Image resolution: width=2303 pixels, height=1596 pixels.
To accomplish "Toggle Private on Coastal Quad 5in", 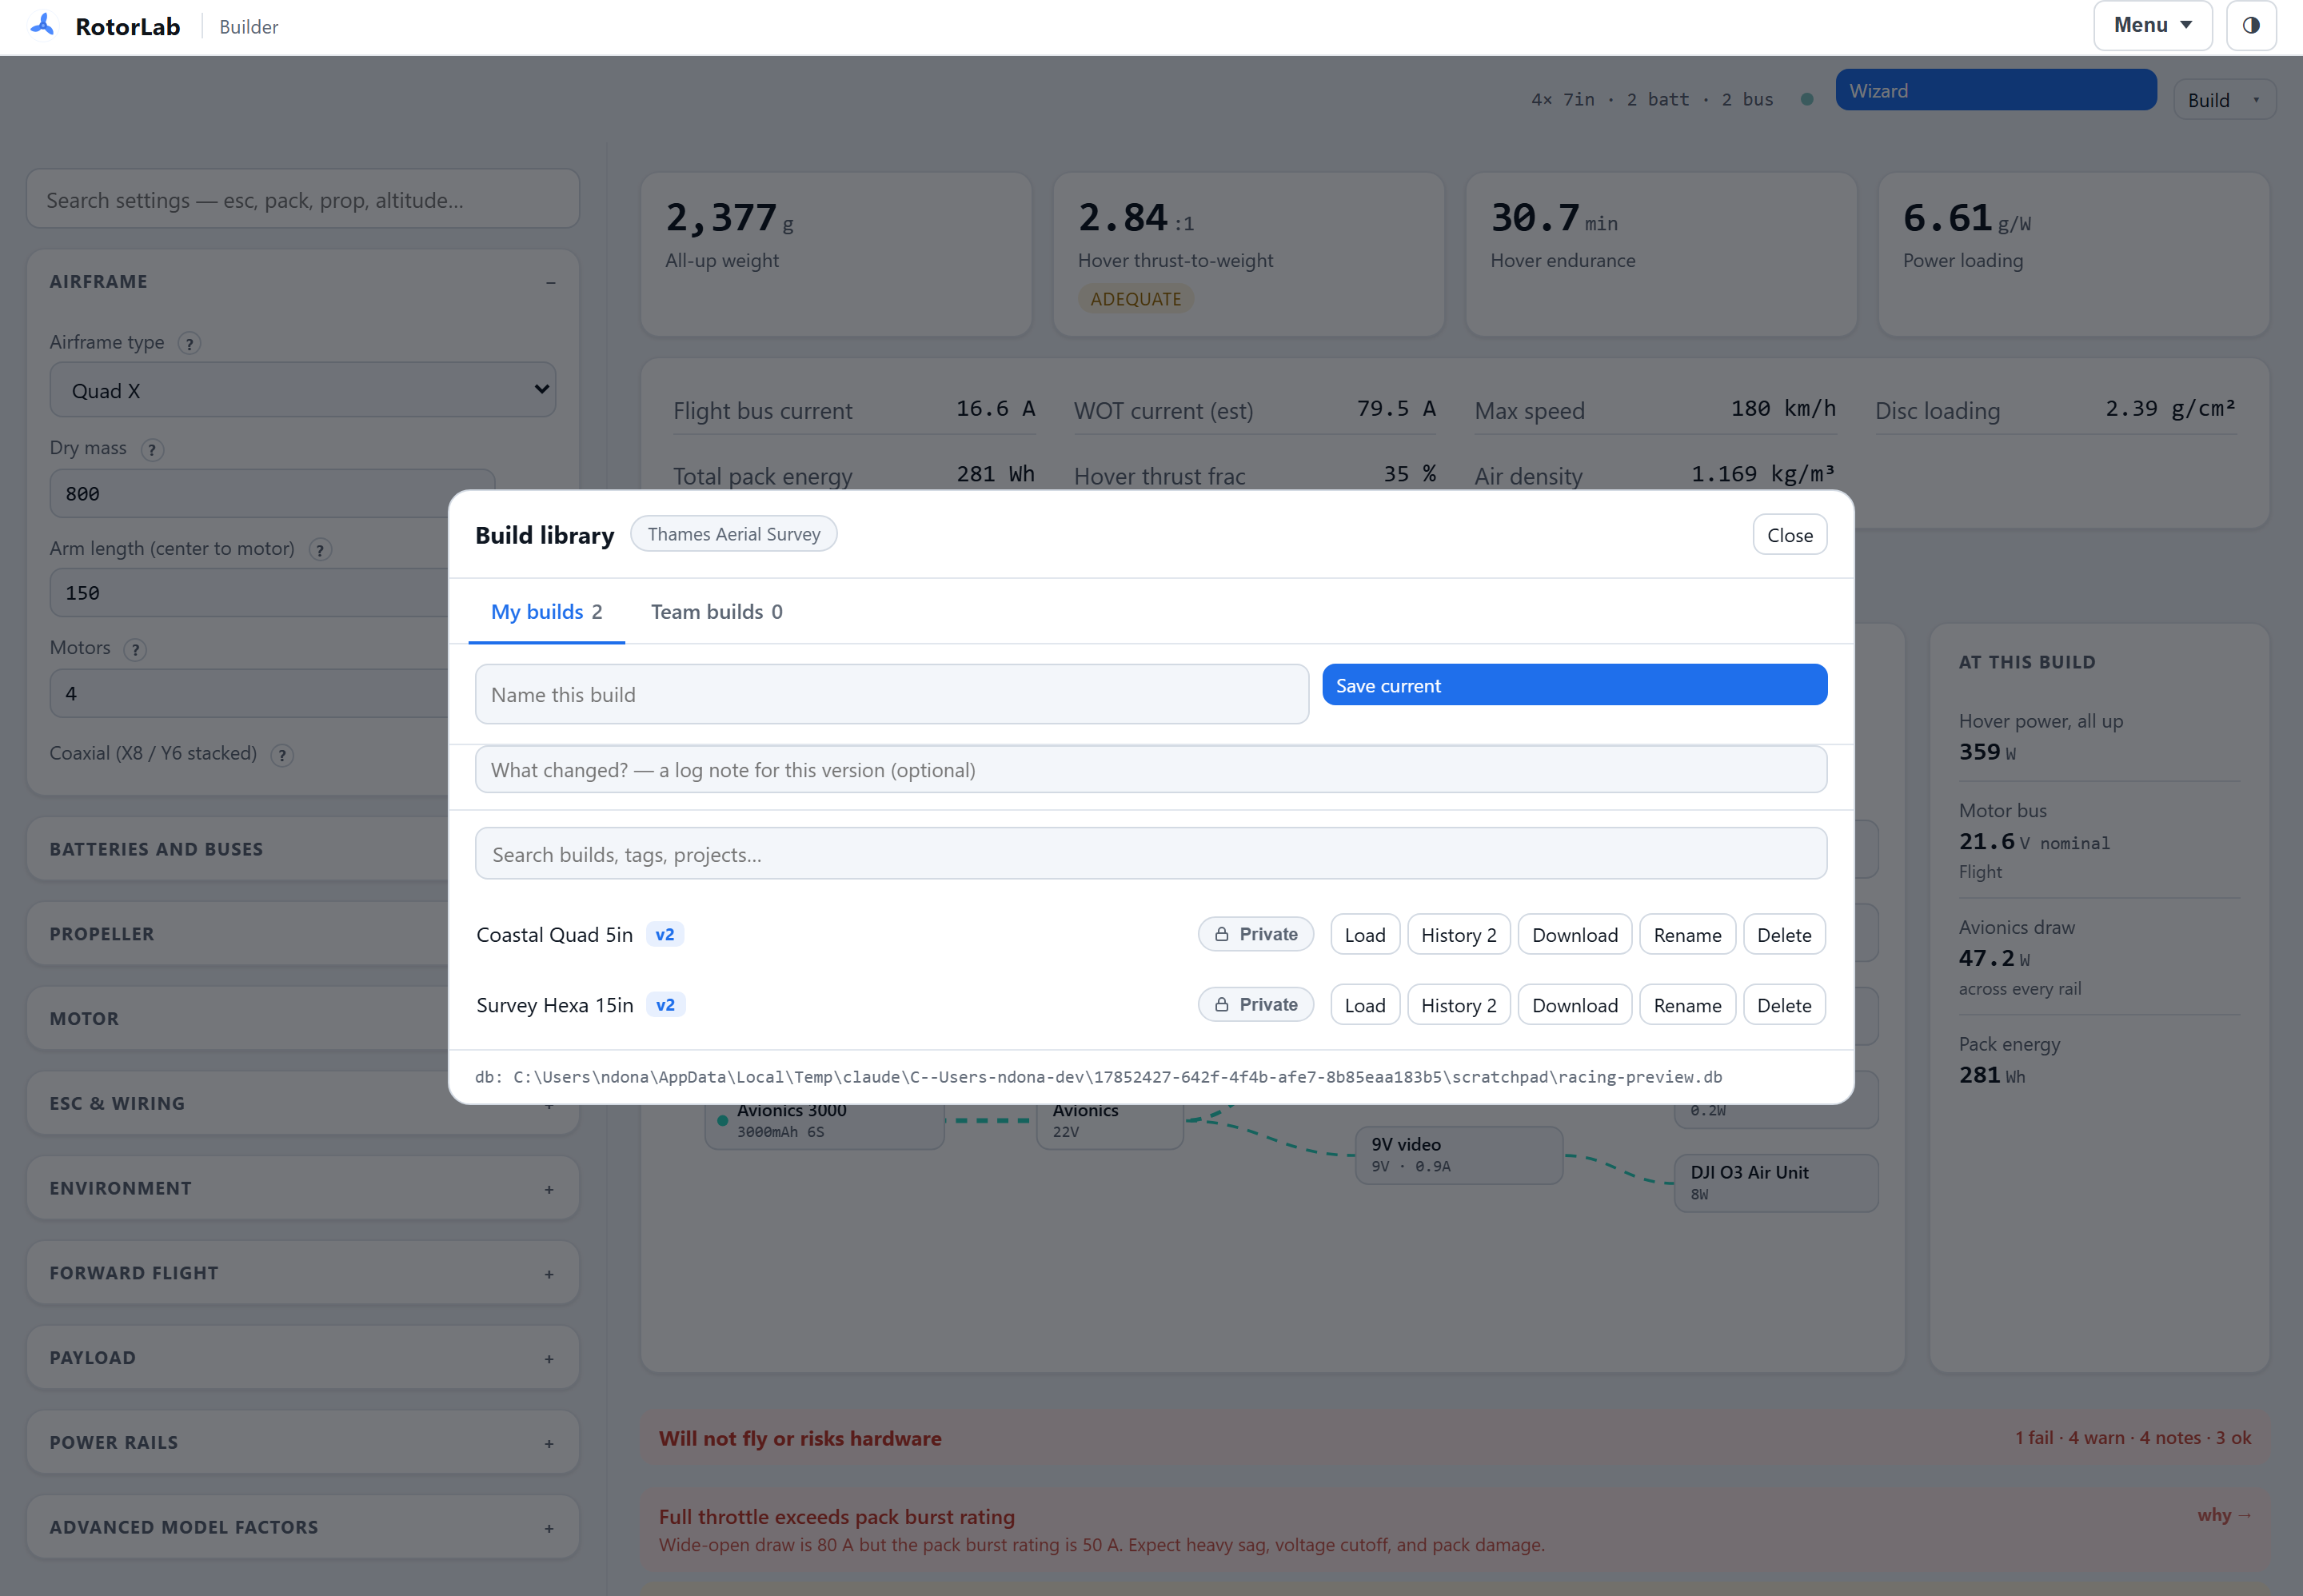I will click(x=1256, y=934).
